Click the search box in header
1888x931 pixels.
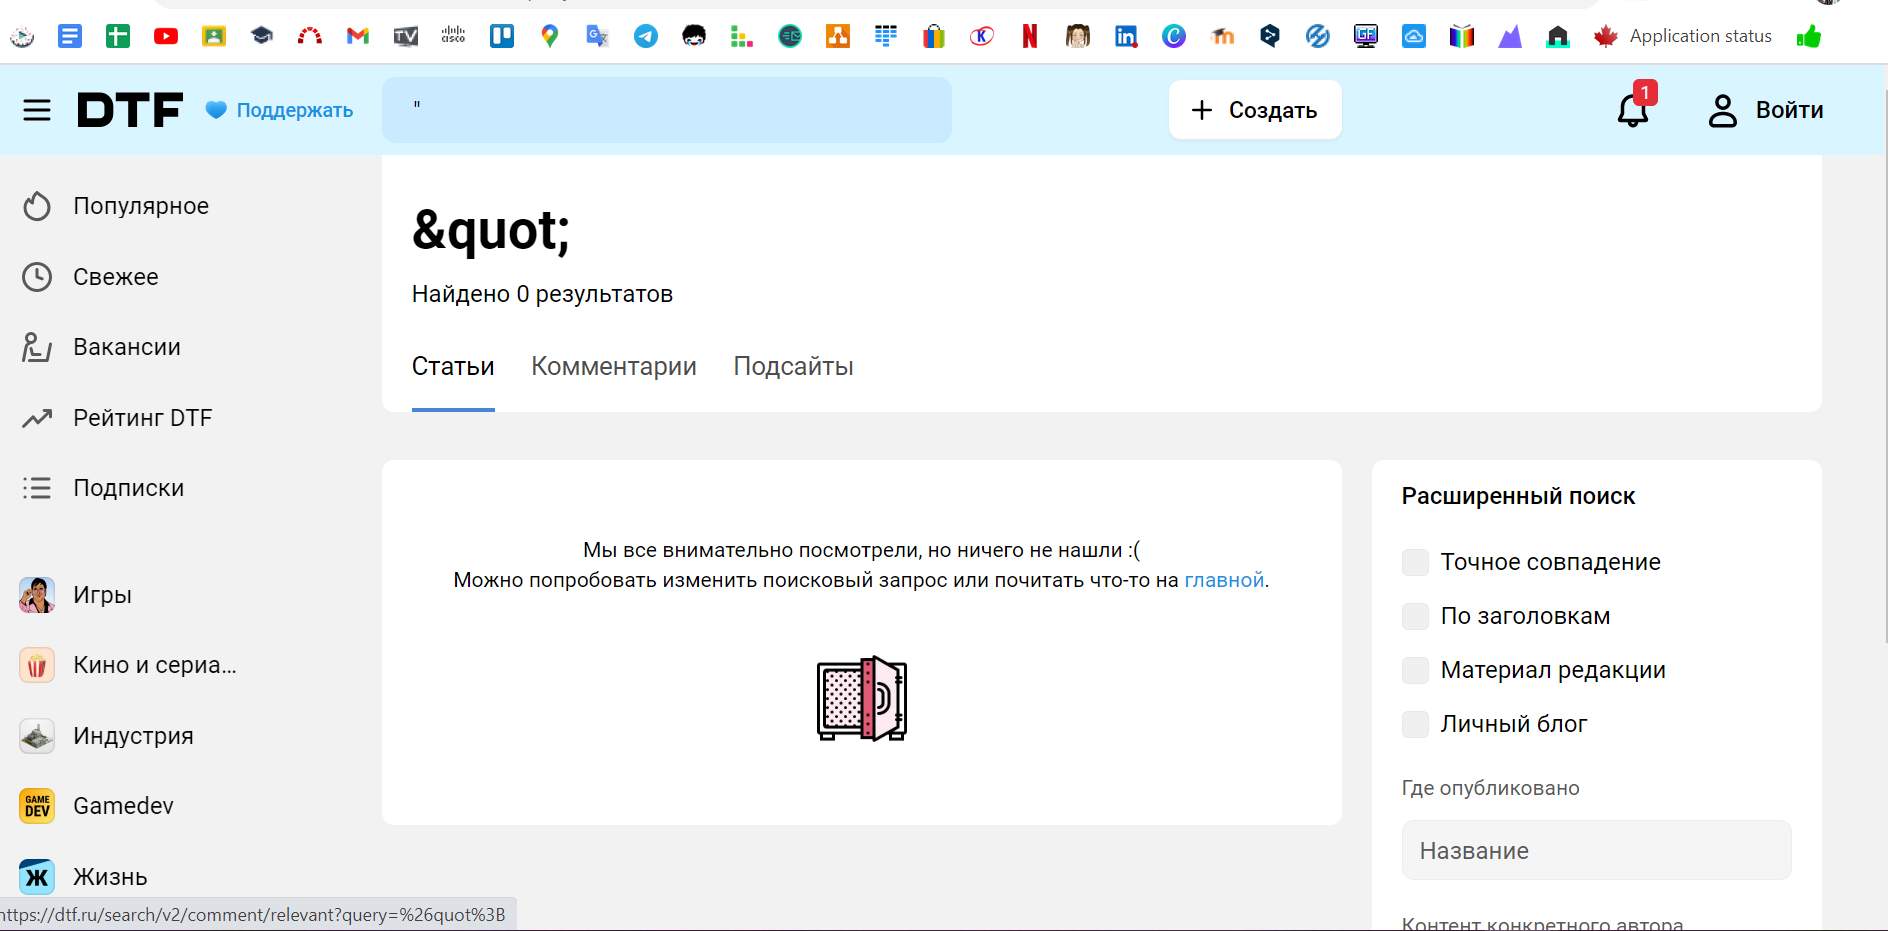667,110
